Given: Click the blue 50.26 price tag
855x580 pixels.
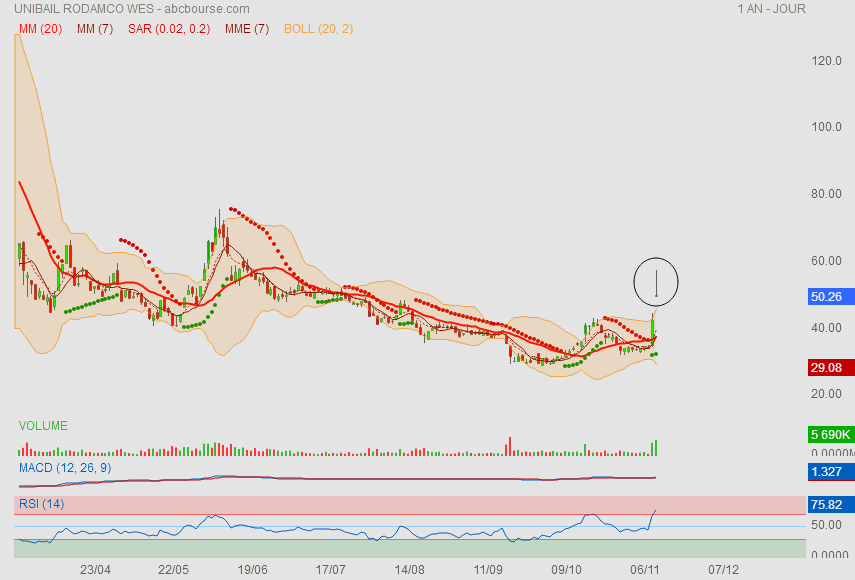Looking at the screenshot, I should (x=831, y=297).
